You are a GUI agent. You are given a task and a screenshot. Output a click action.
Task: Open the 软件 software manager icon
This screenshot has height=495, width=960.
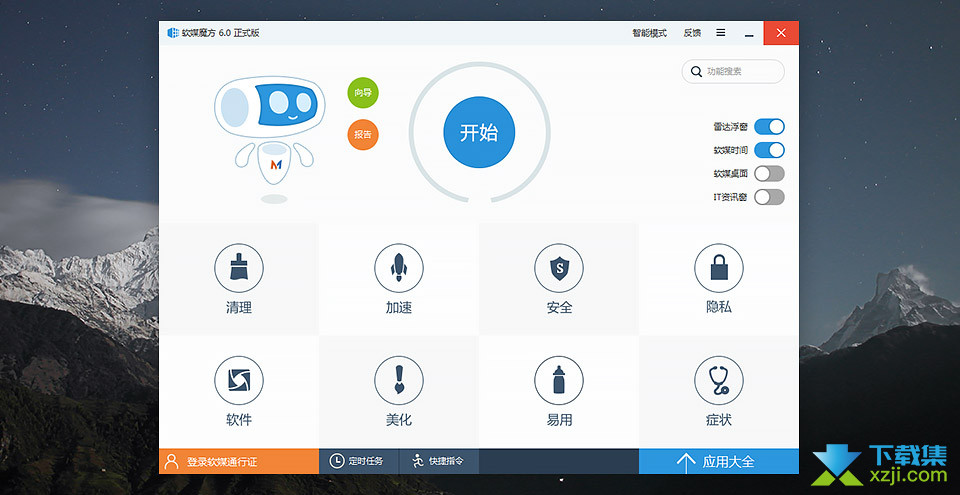pyautogui.click(x=239, y=380)
